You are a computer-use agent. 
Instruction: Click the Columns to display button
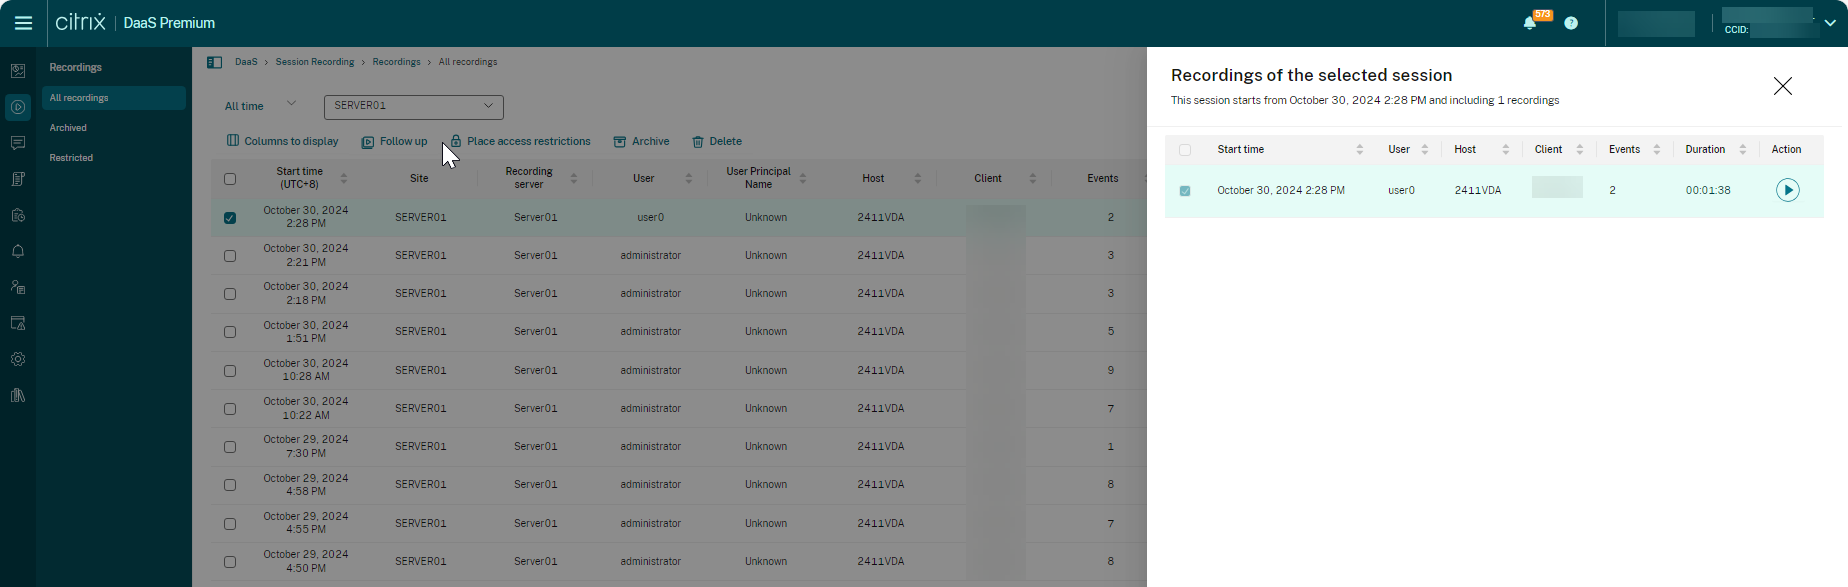tap(283, 142)
